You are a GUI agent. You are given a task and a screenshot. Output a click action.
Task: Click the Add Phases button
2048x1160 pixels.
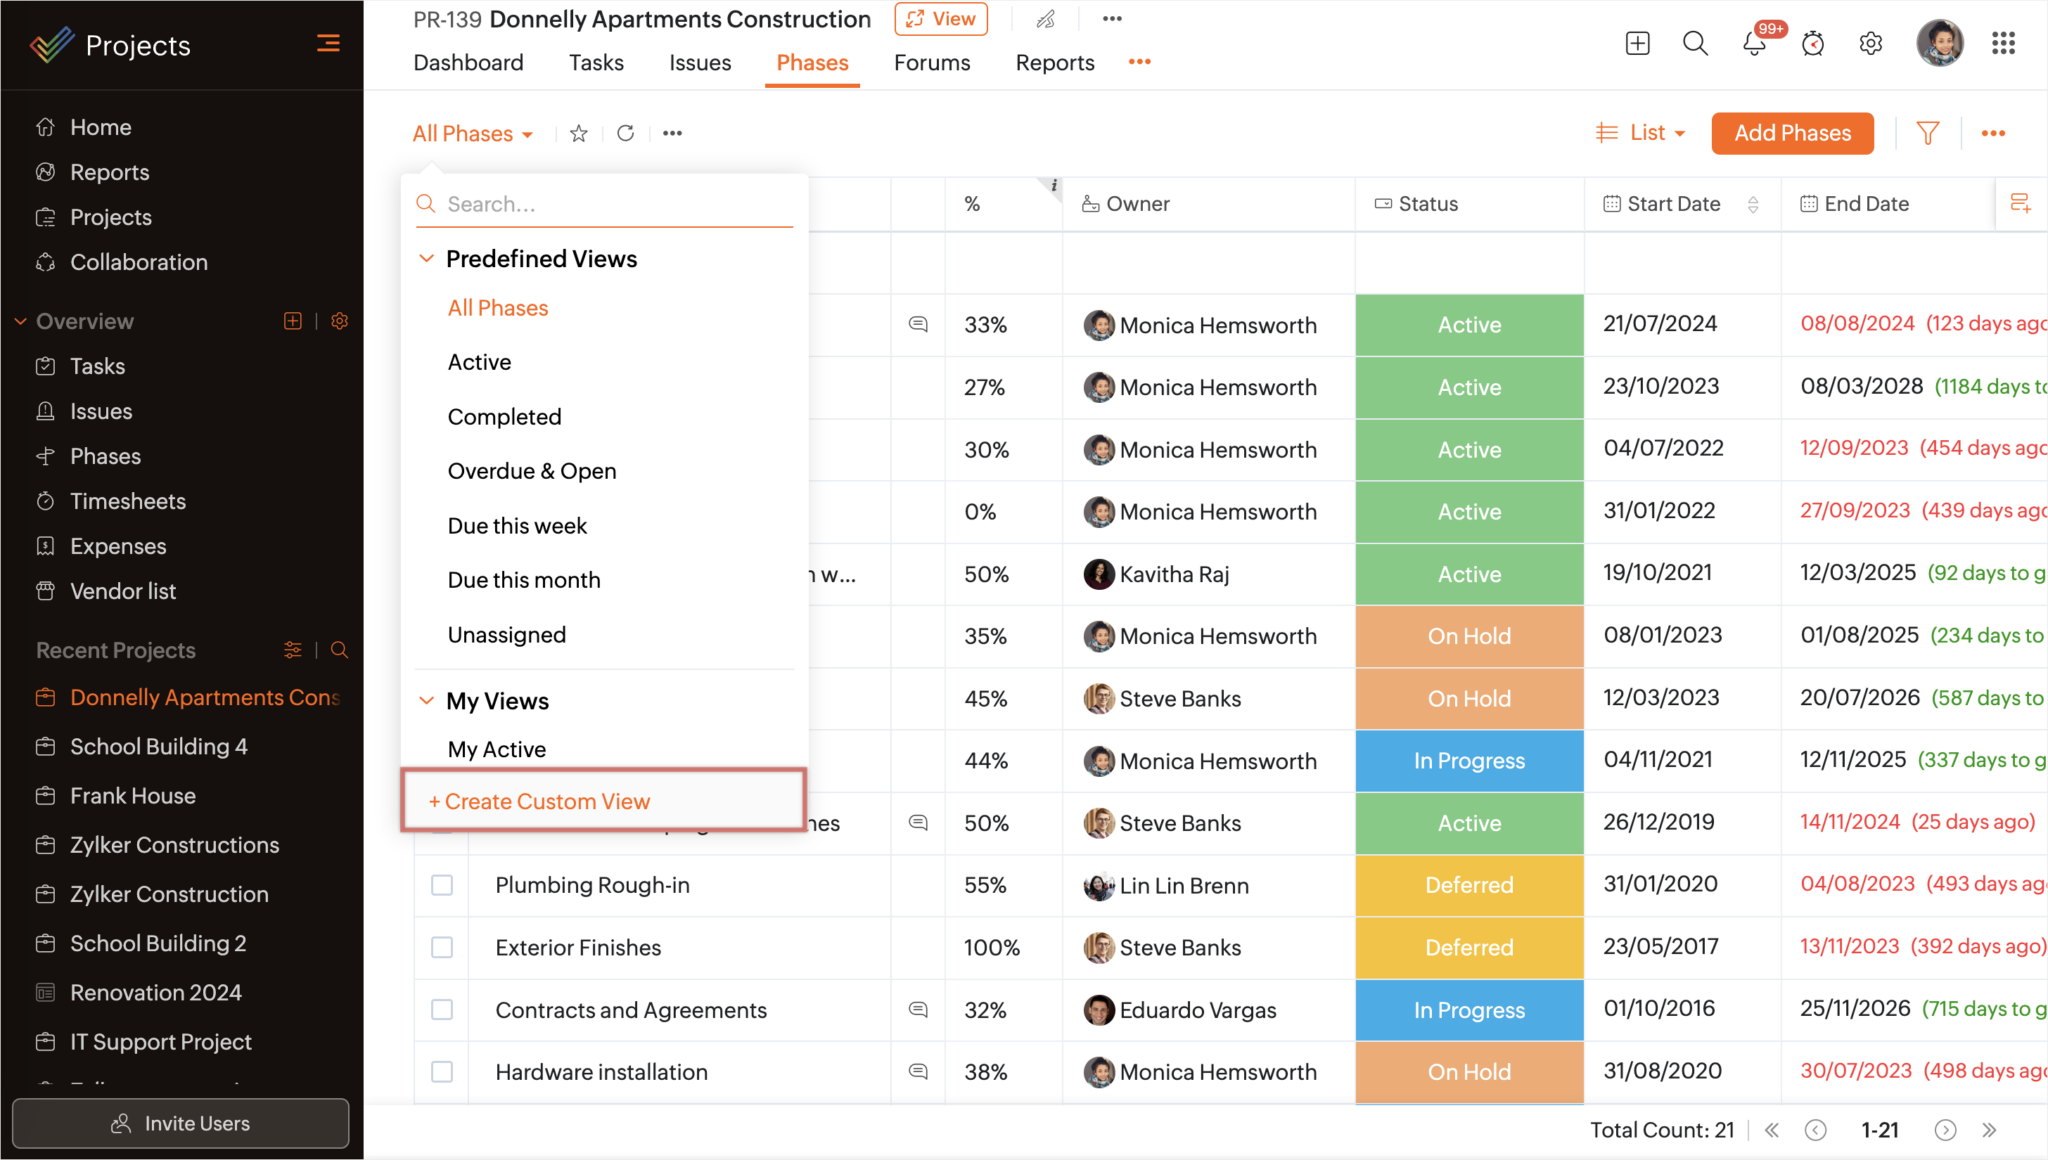[x=1792, y=134]
